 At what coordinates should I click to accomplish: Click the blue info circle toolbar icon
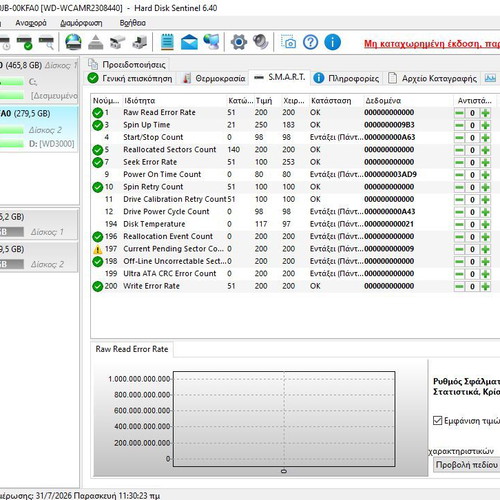coord(332,42)
